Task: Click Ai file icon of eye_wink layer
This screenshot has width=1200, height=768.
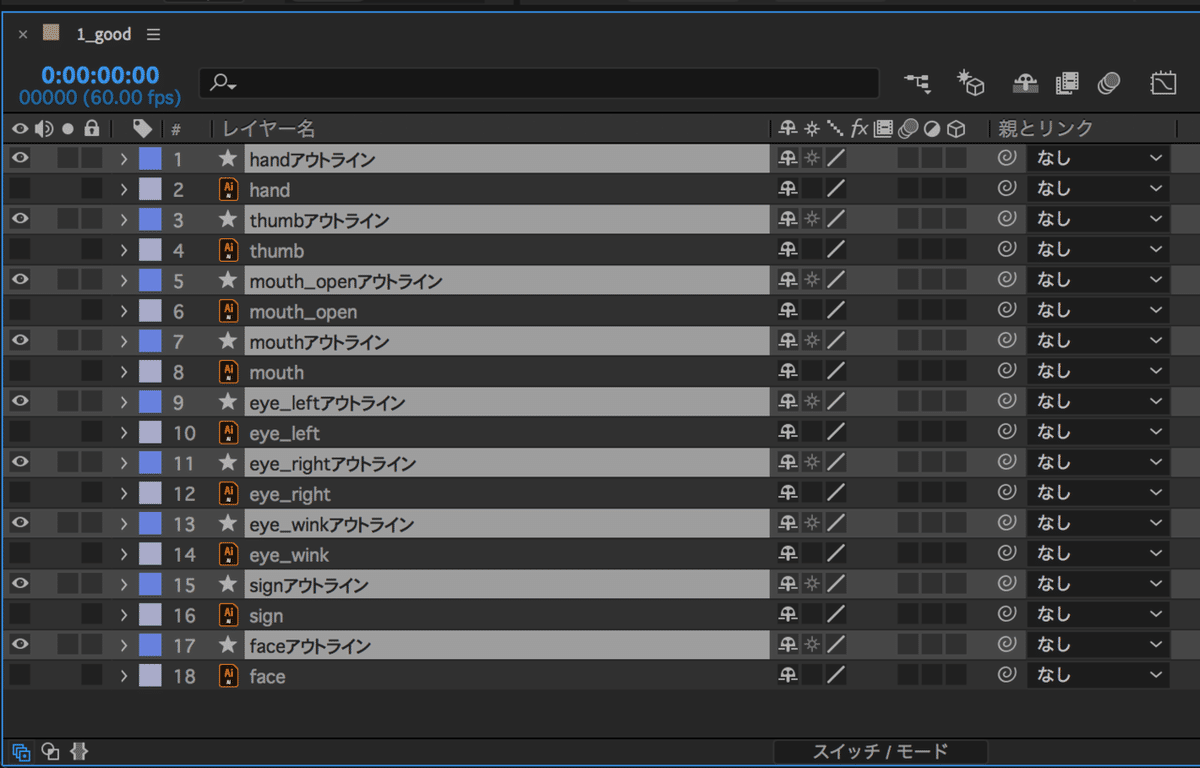Action: point(229,554)
